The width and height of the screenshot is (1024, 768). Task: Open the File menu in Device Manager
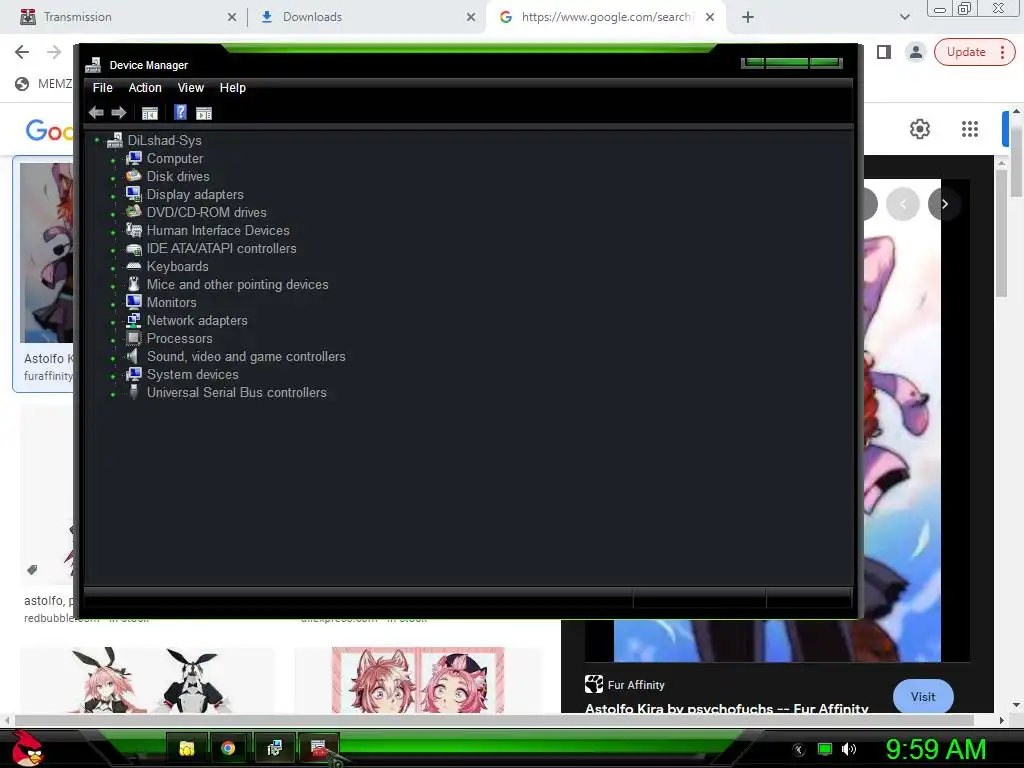click(x=103, y=88)
